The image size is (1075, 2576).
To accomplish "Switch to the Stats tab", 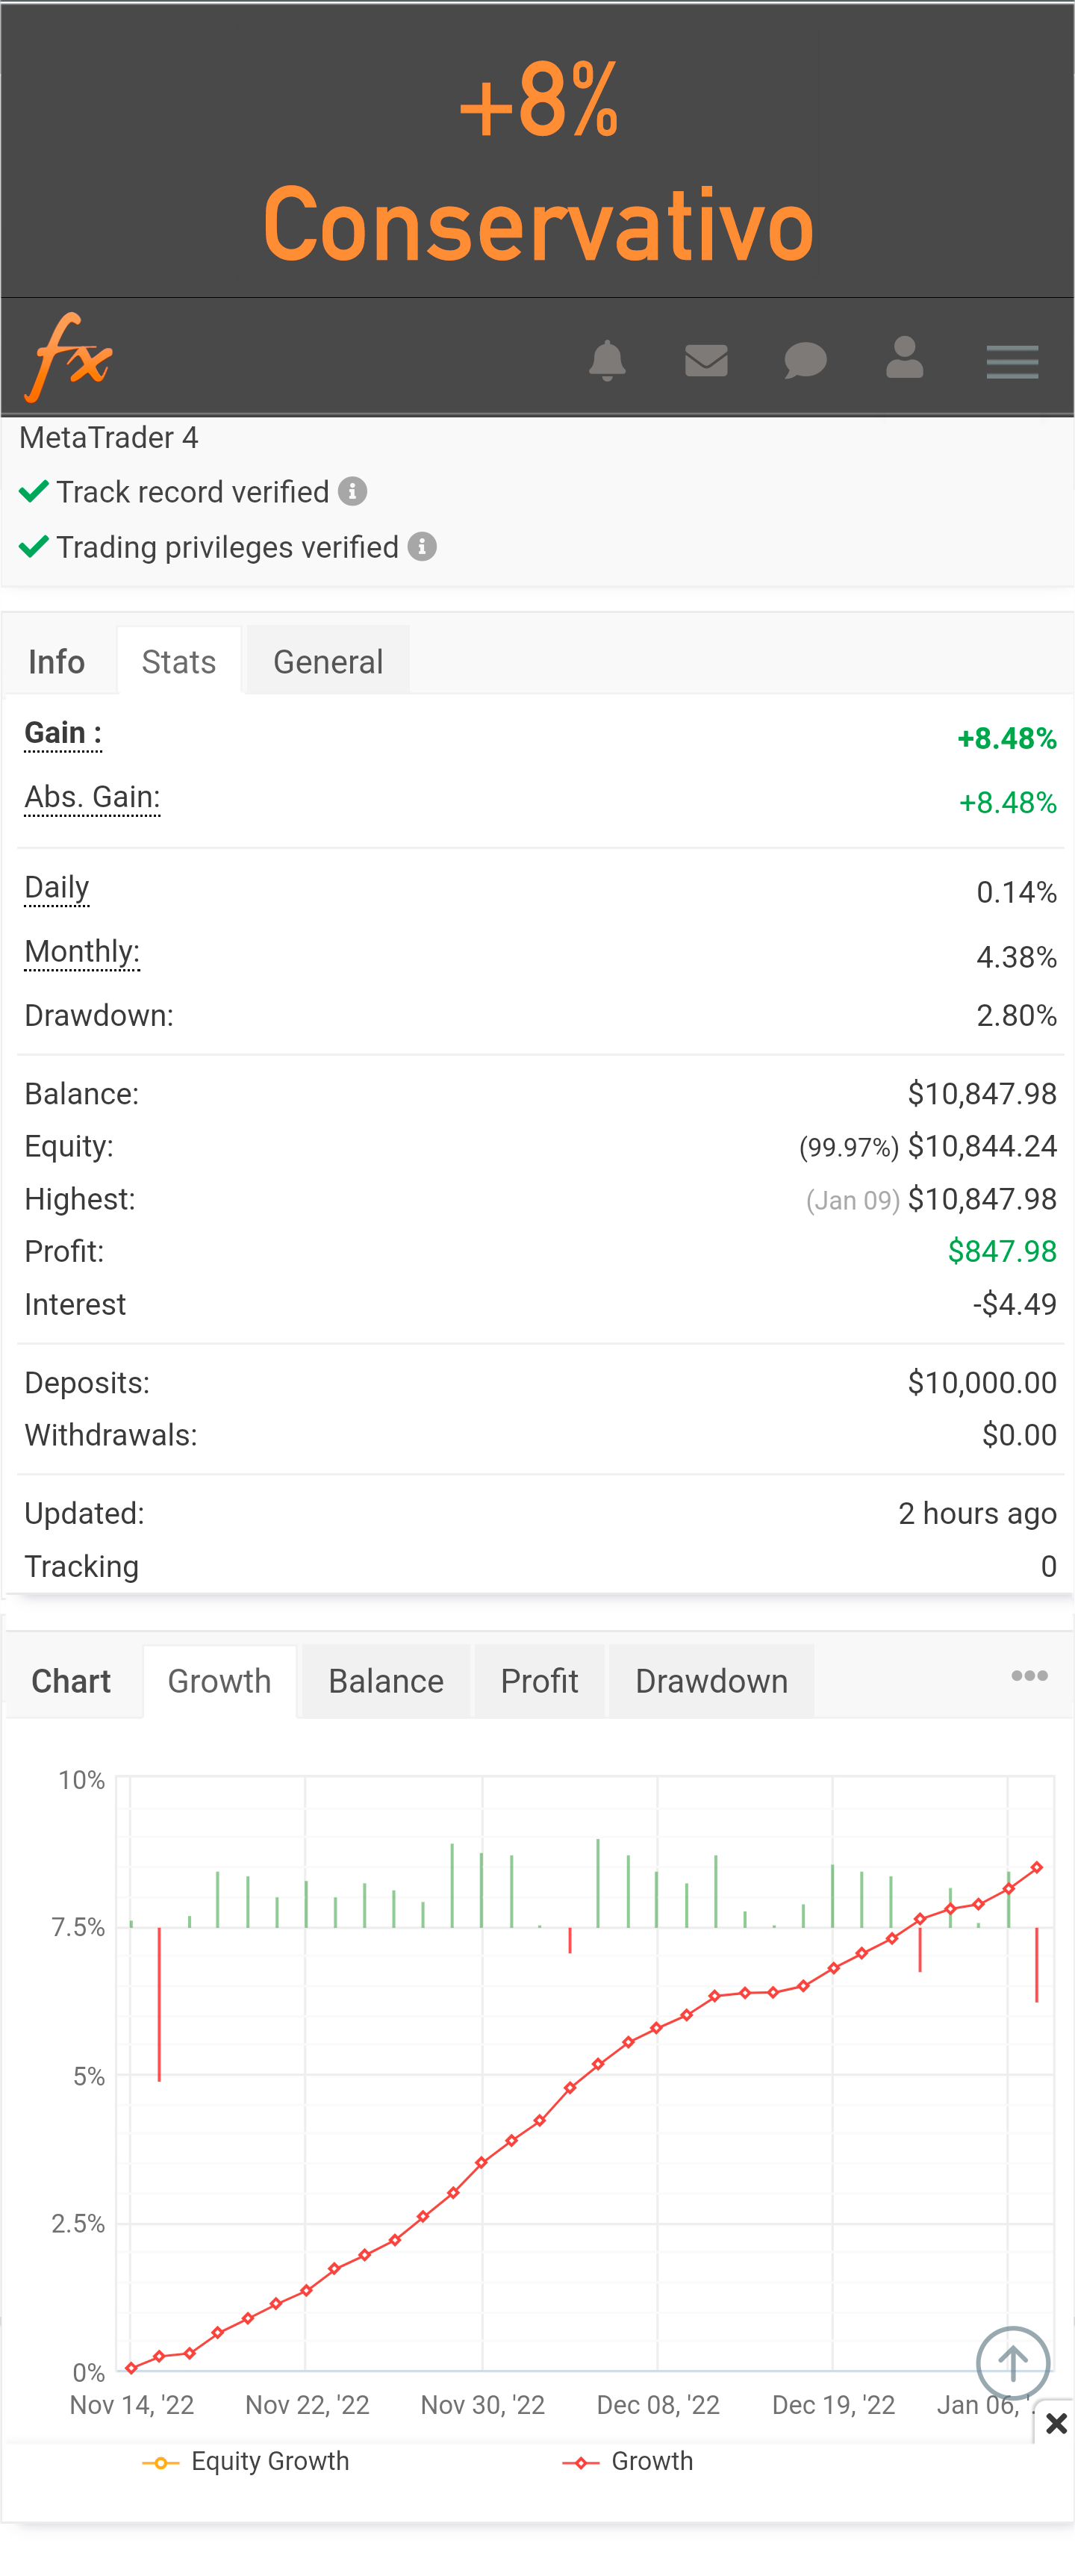I will (179, 661).
